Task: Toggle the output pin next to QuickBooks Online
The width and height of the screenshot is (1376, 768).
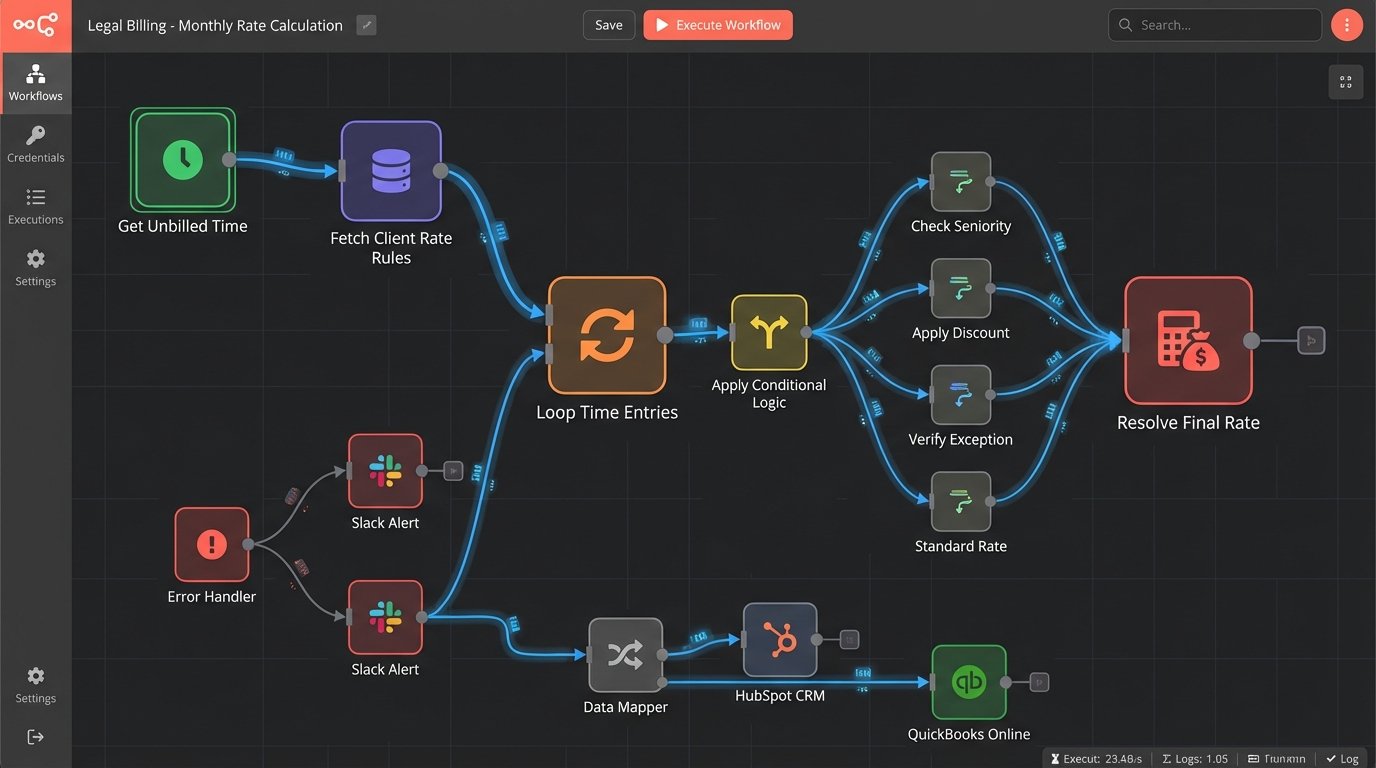Action: point(1037,681)
